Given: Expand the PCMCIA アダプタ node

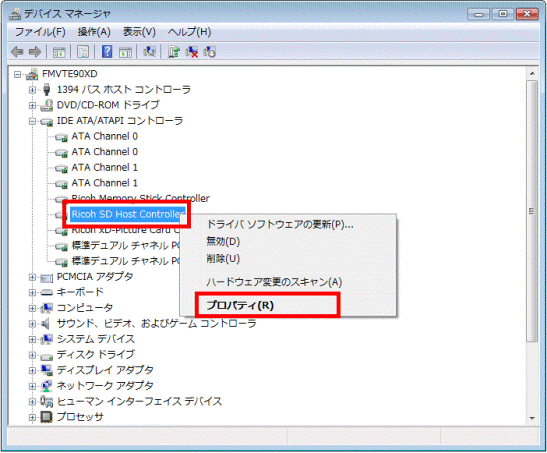Looking at the screenshot, I should click(x=32, y=277).
